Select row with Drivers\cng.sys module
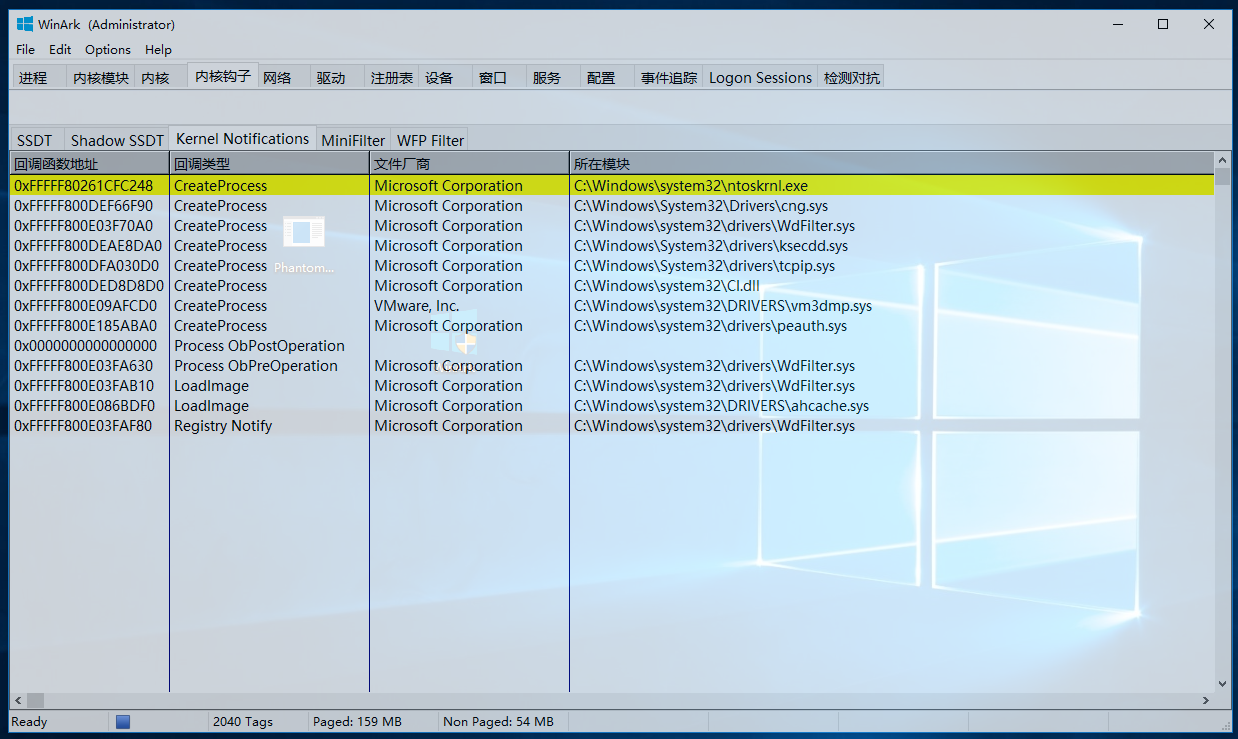 pos(612,205)
